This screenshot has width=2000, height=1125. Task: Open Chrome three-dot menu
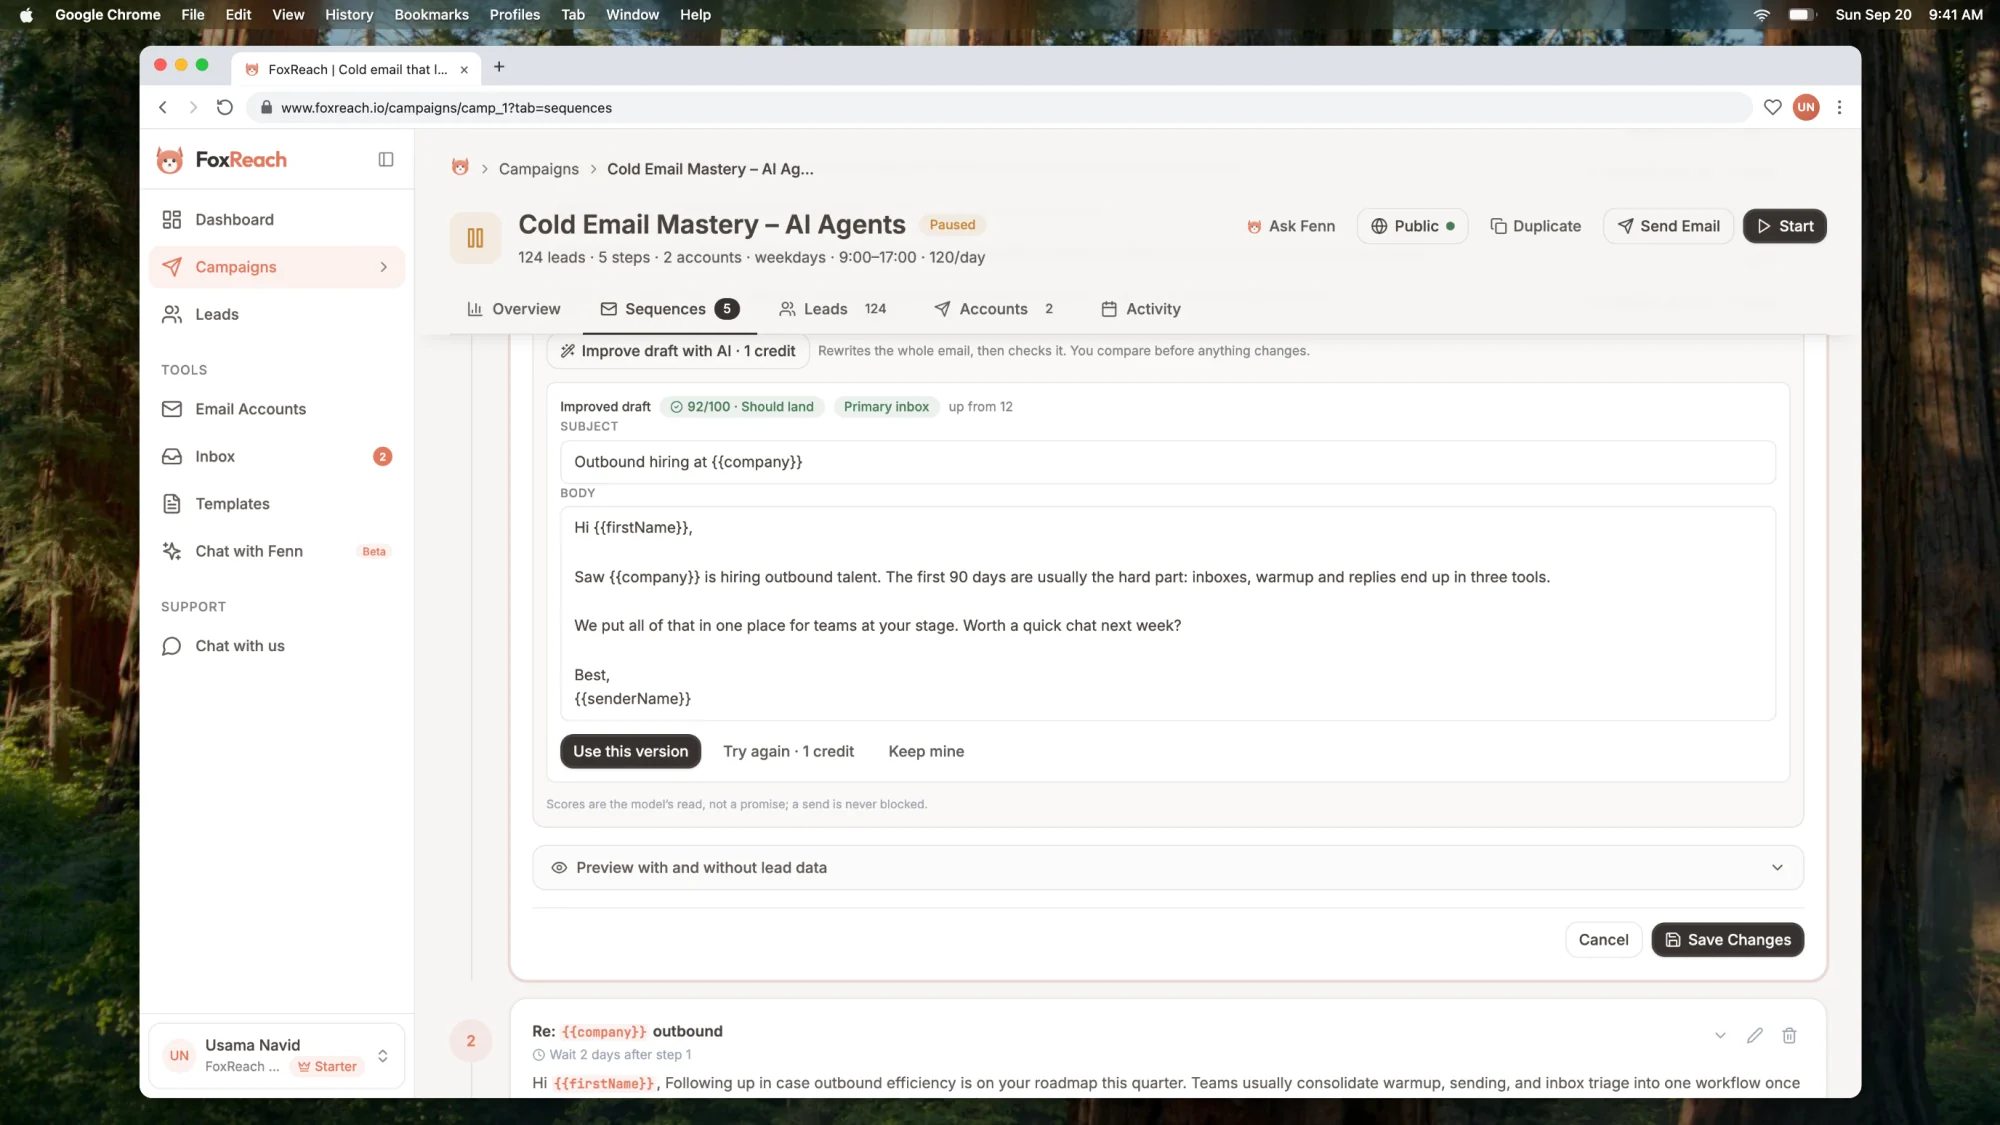pos(1839,107)
